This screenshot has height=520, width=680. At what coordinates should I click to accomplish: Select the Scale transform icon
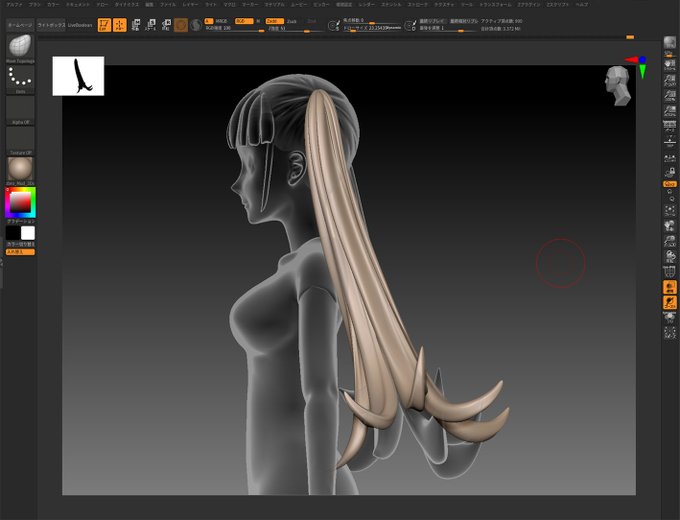pyautogui.click(x=151, y=25)
